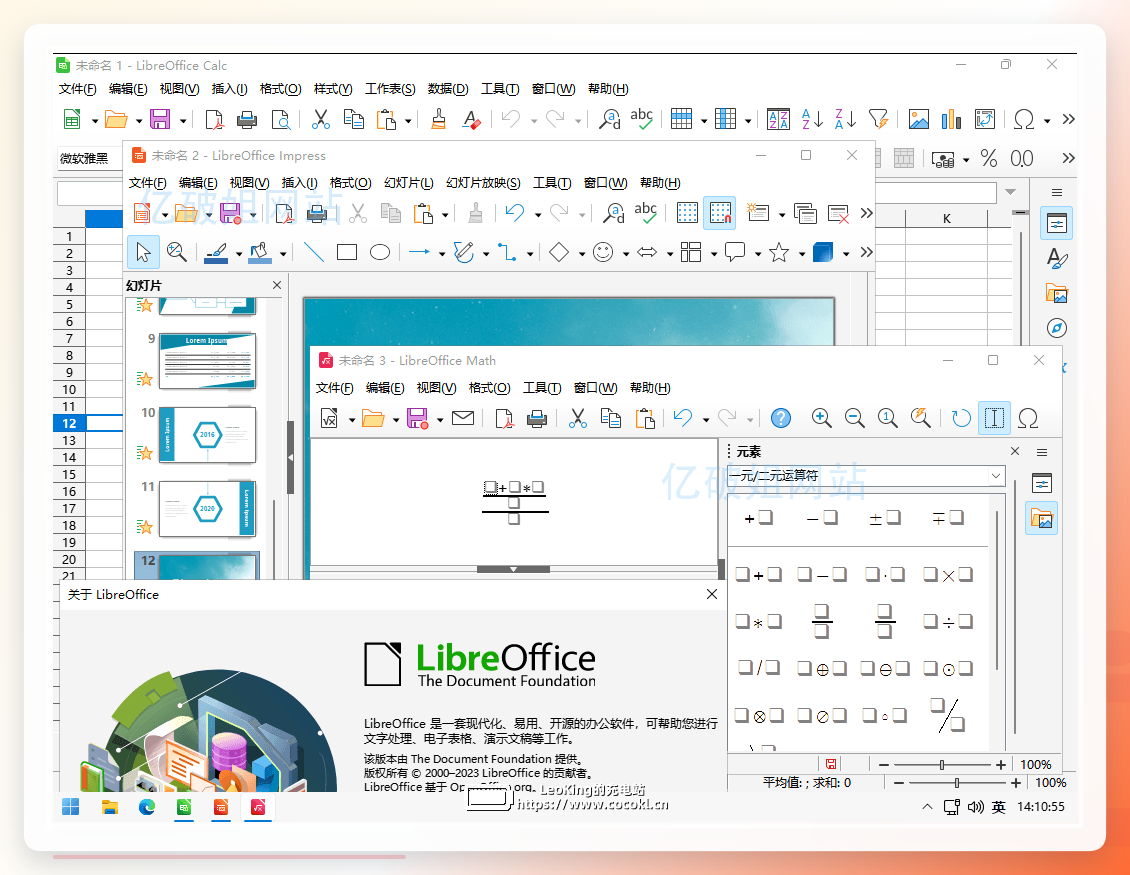Click the Calc row header 15
The height and width of the screenshot is (875, 1130).
point(69,474)
